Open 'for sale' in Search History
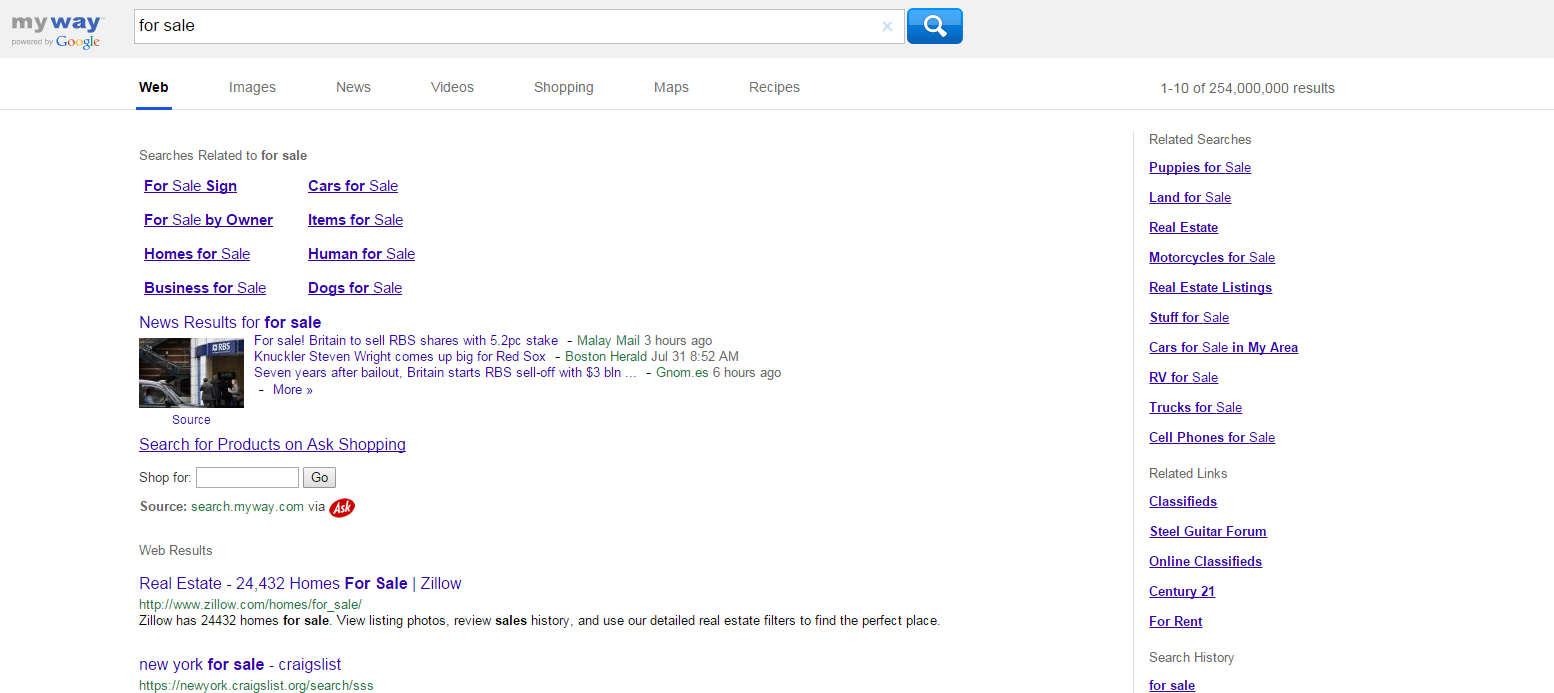Viewport: 1554px width, 693px height. tap(1172, 685)
